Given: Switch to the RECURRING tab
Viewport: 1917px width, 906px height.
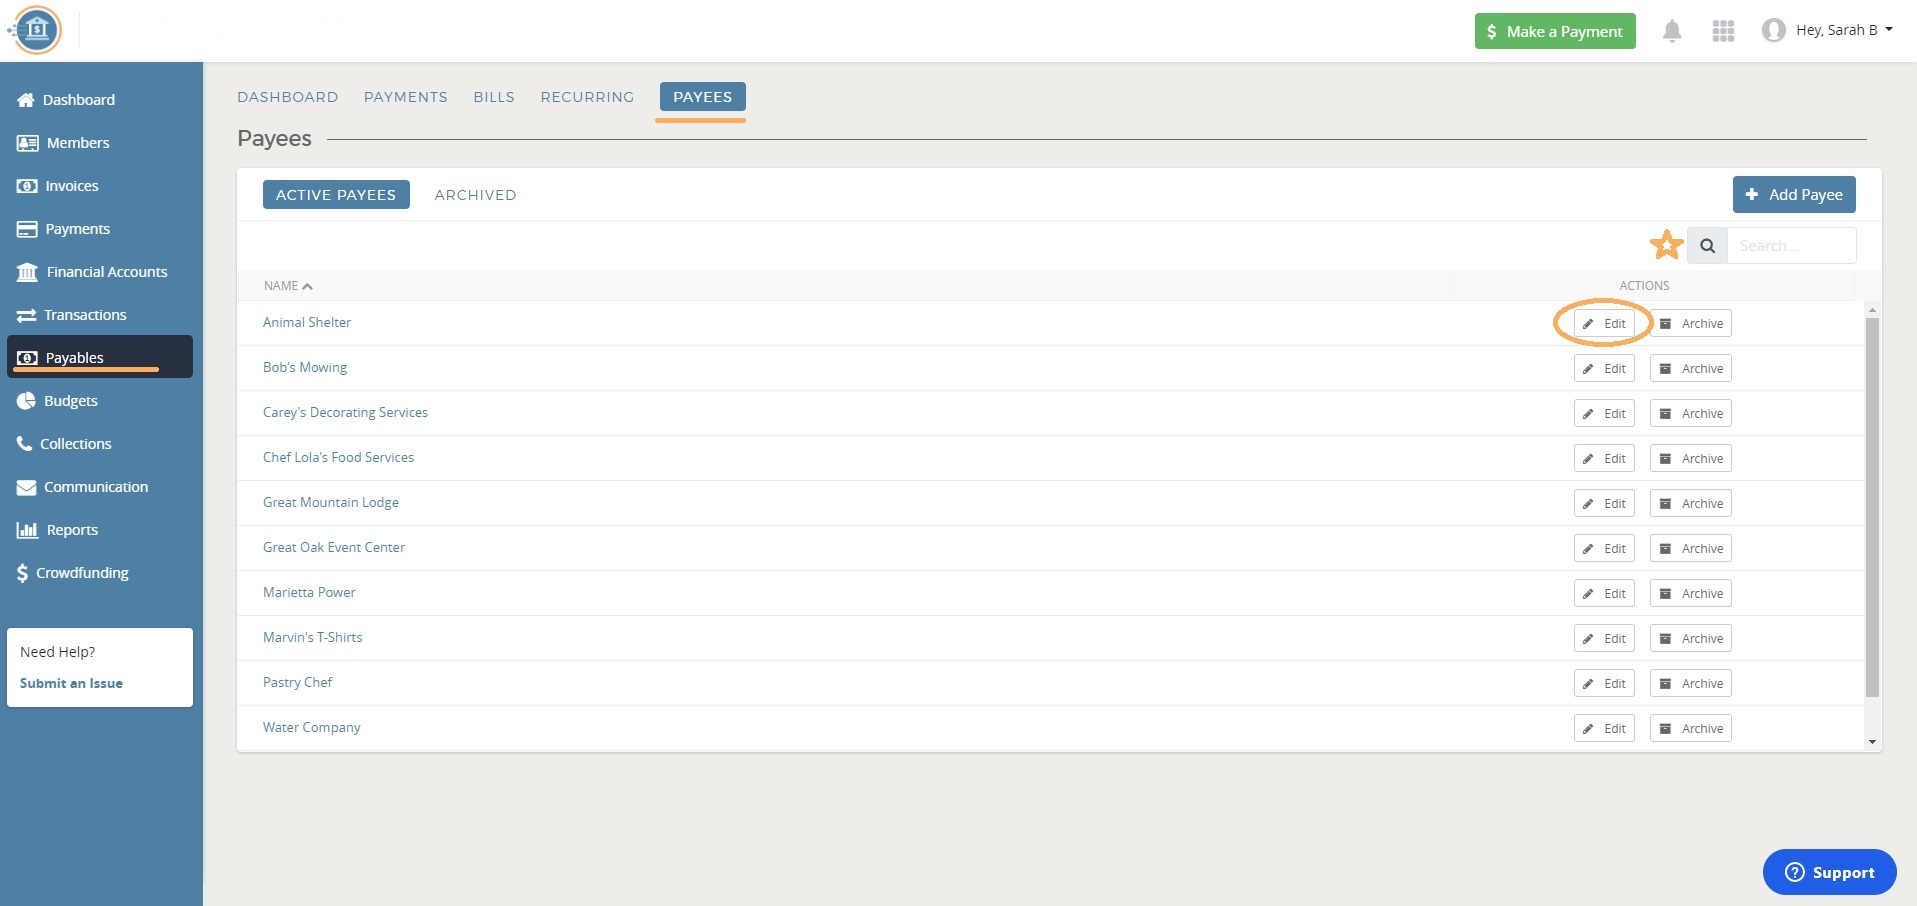Looking at the screenshot, I should coord(587,97).
